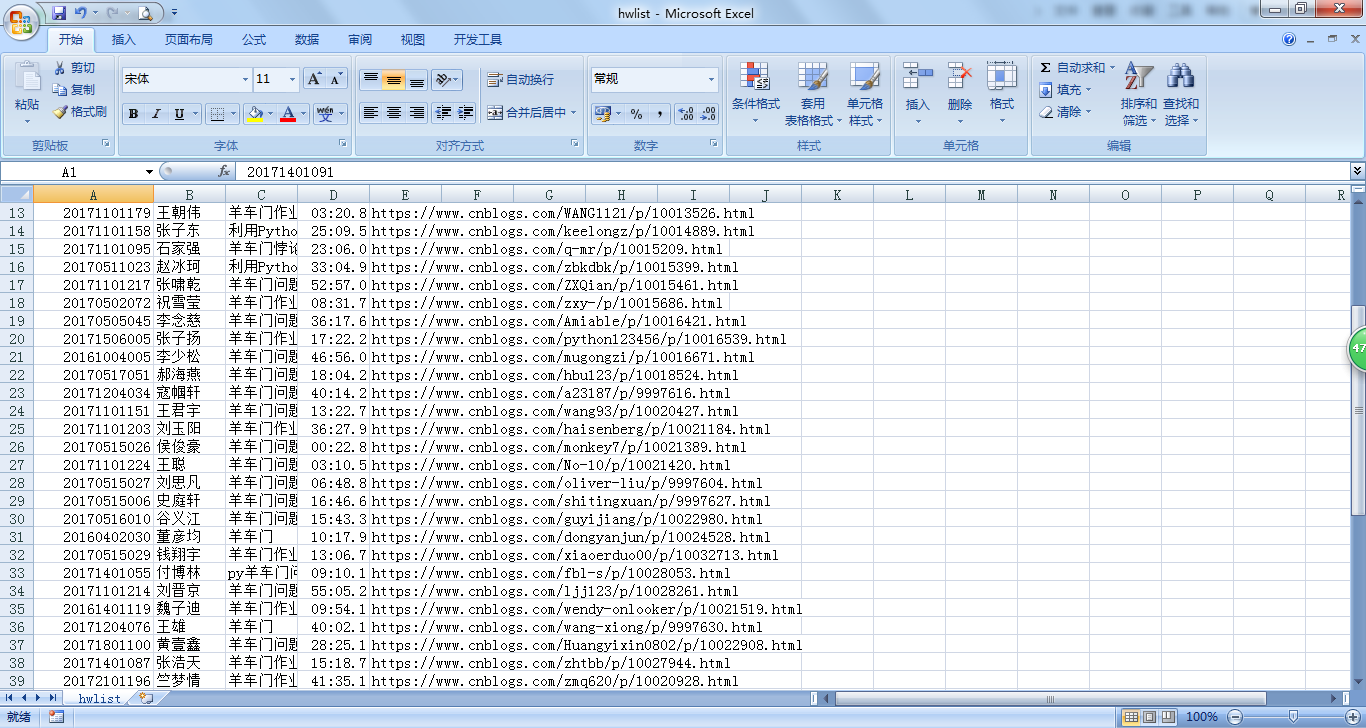1366x728 pixels.
Task: Open the 排序和筛选 sort and filter menu
Action: coord(1138,94)
